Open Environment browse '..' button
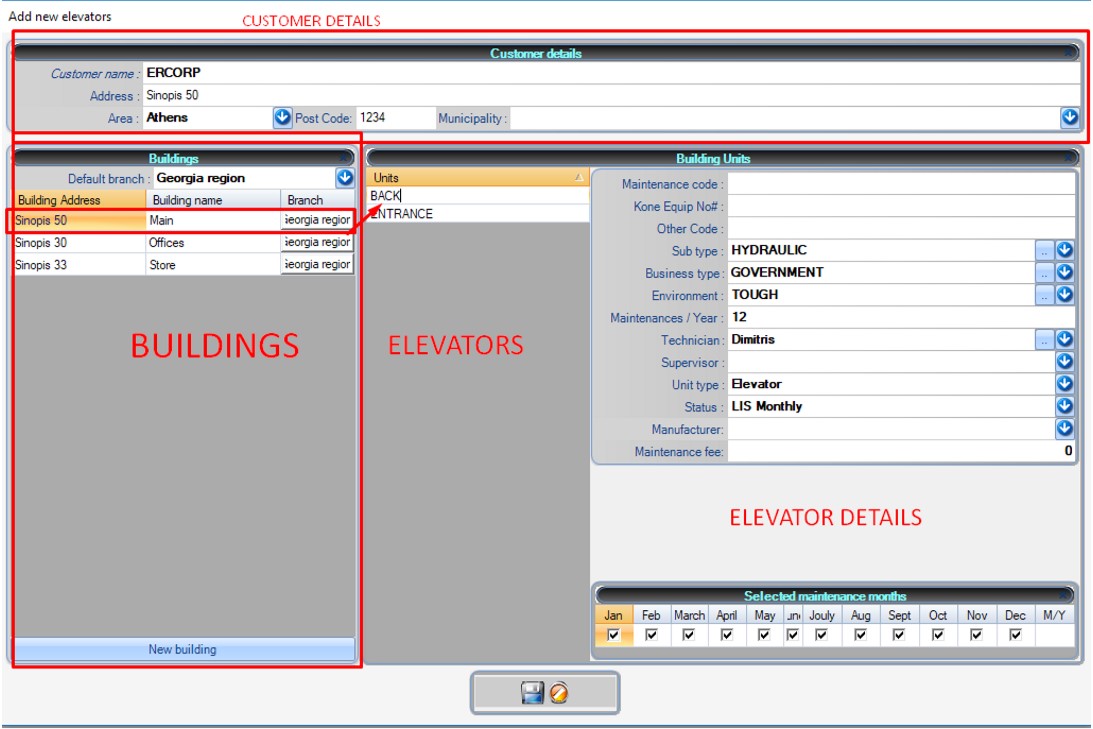The width and height of the screenshot is (1093, 729). point(1044,295)
